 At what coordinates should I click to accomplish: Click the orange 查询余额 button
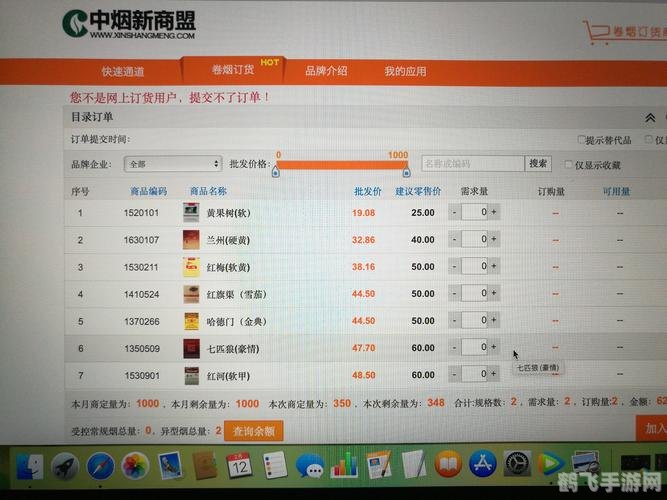point(254,431)
